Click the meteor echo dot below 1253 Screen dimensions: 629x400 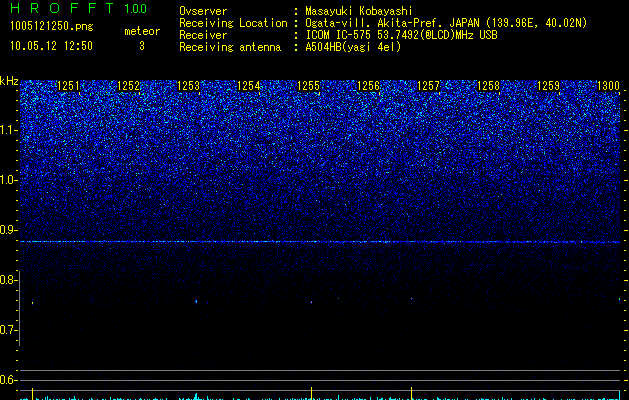(x=196, y=301)
